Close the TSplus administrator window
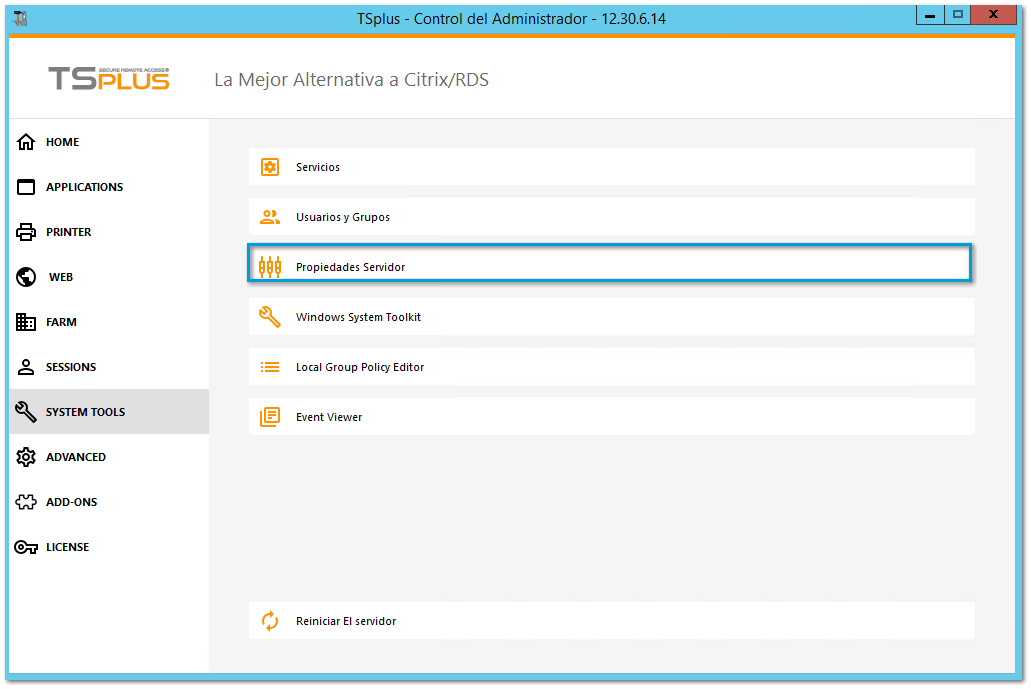1031x689 pixels. pos(994,15)
